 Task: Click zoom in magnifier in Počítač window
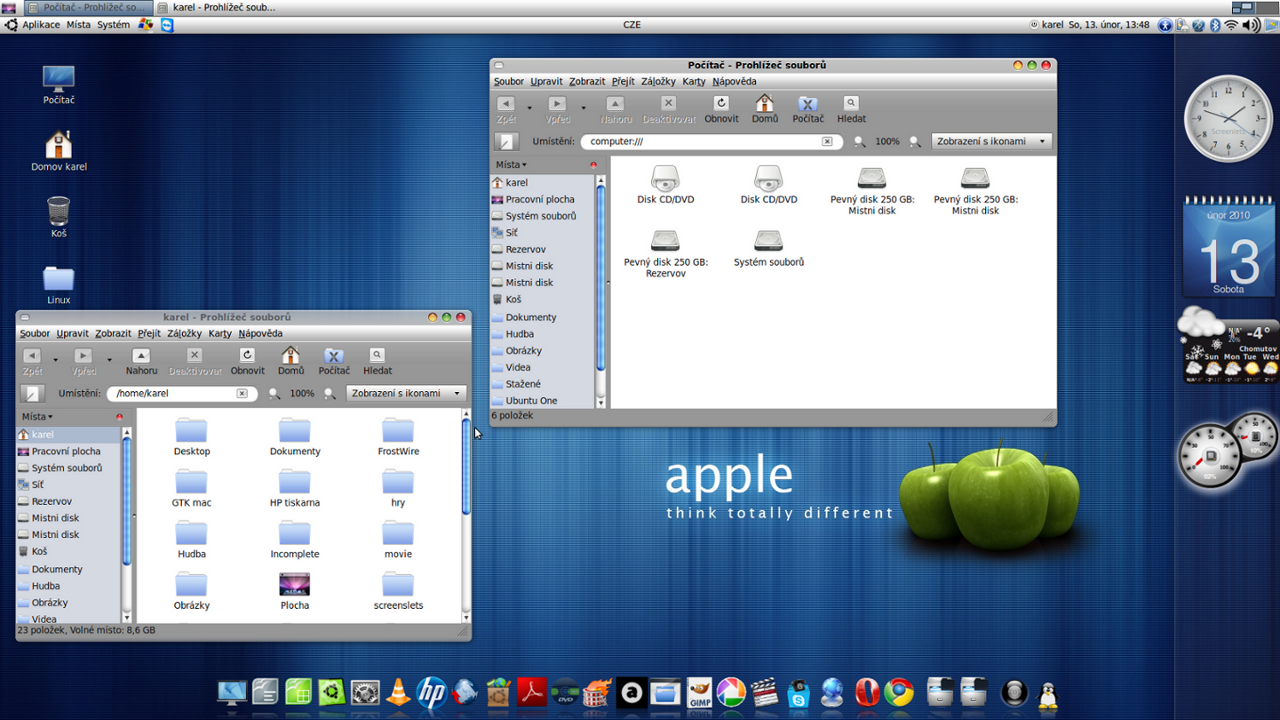(914, 142)
